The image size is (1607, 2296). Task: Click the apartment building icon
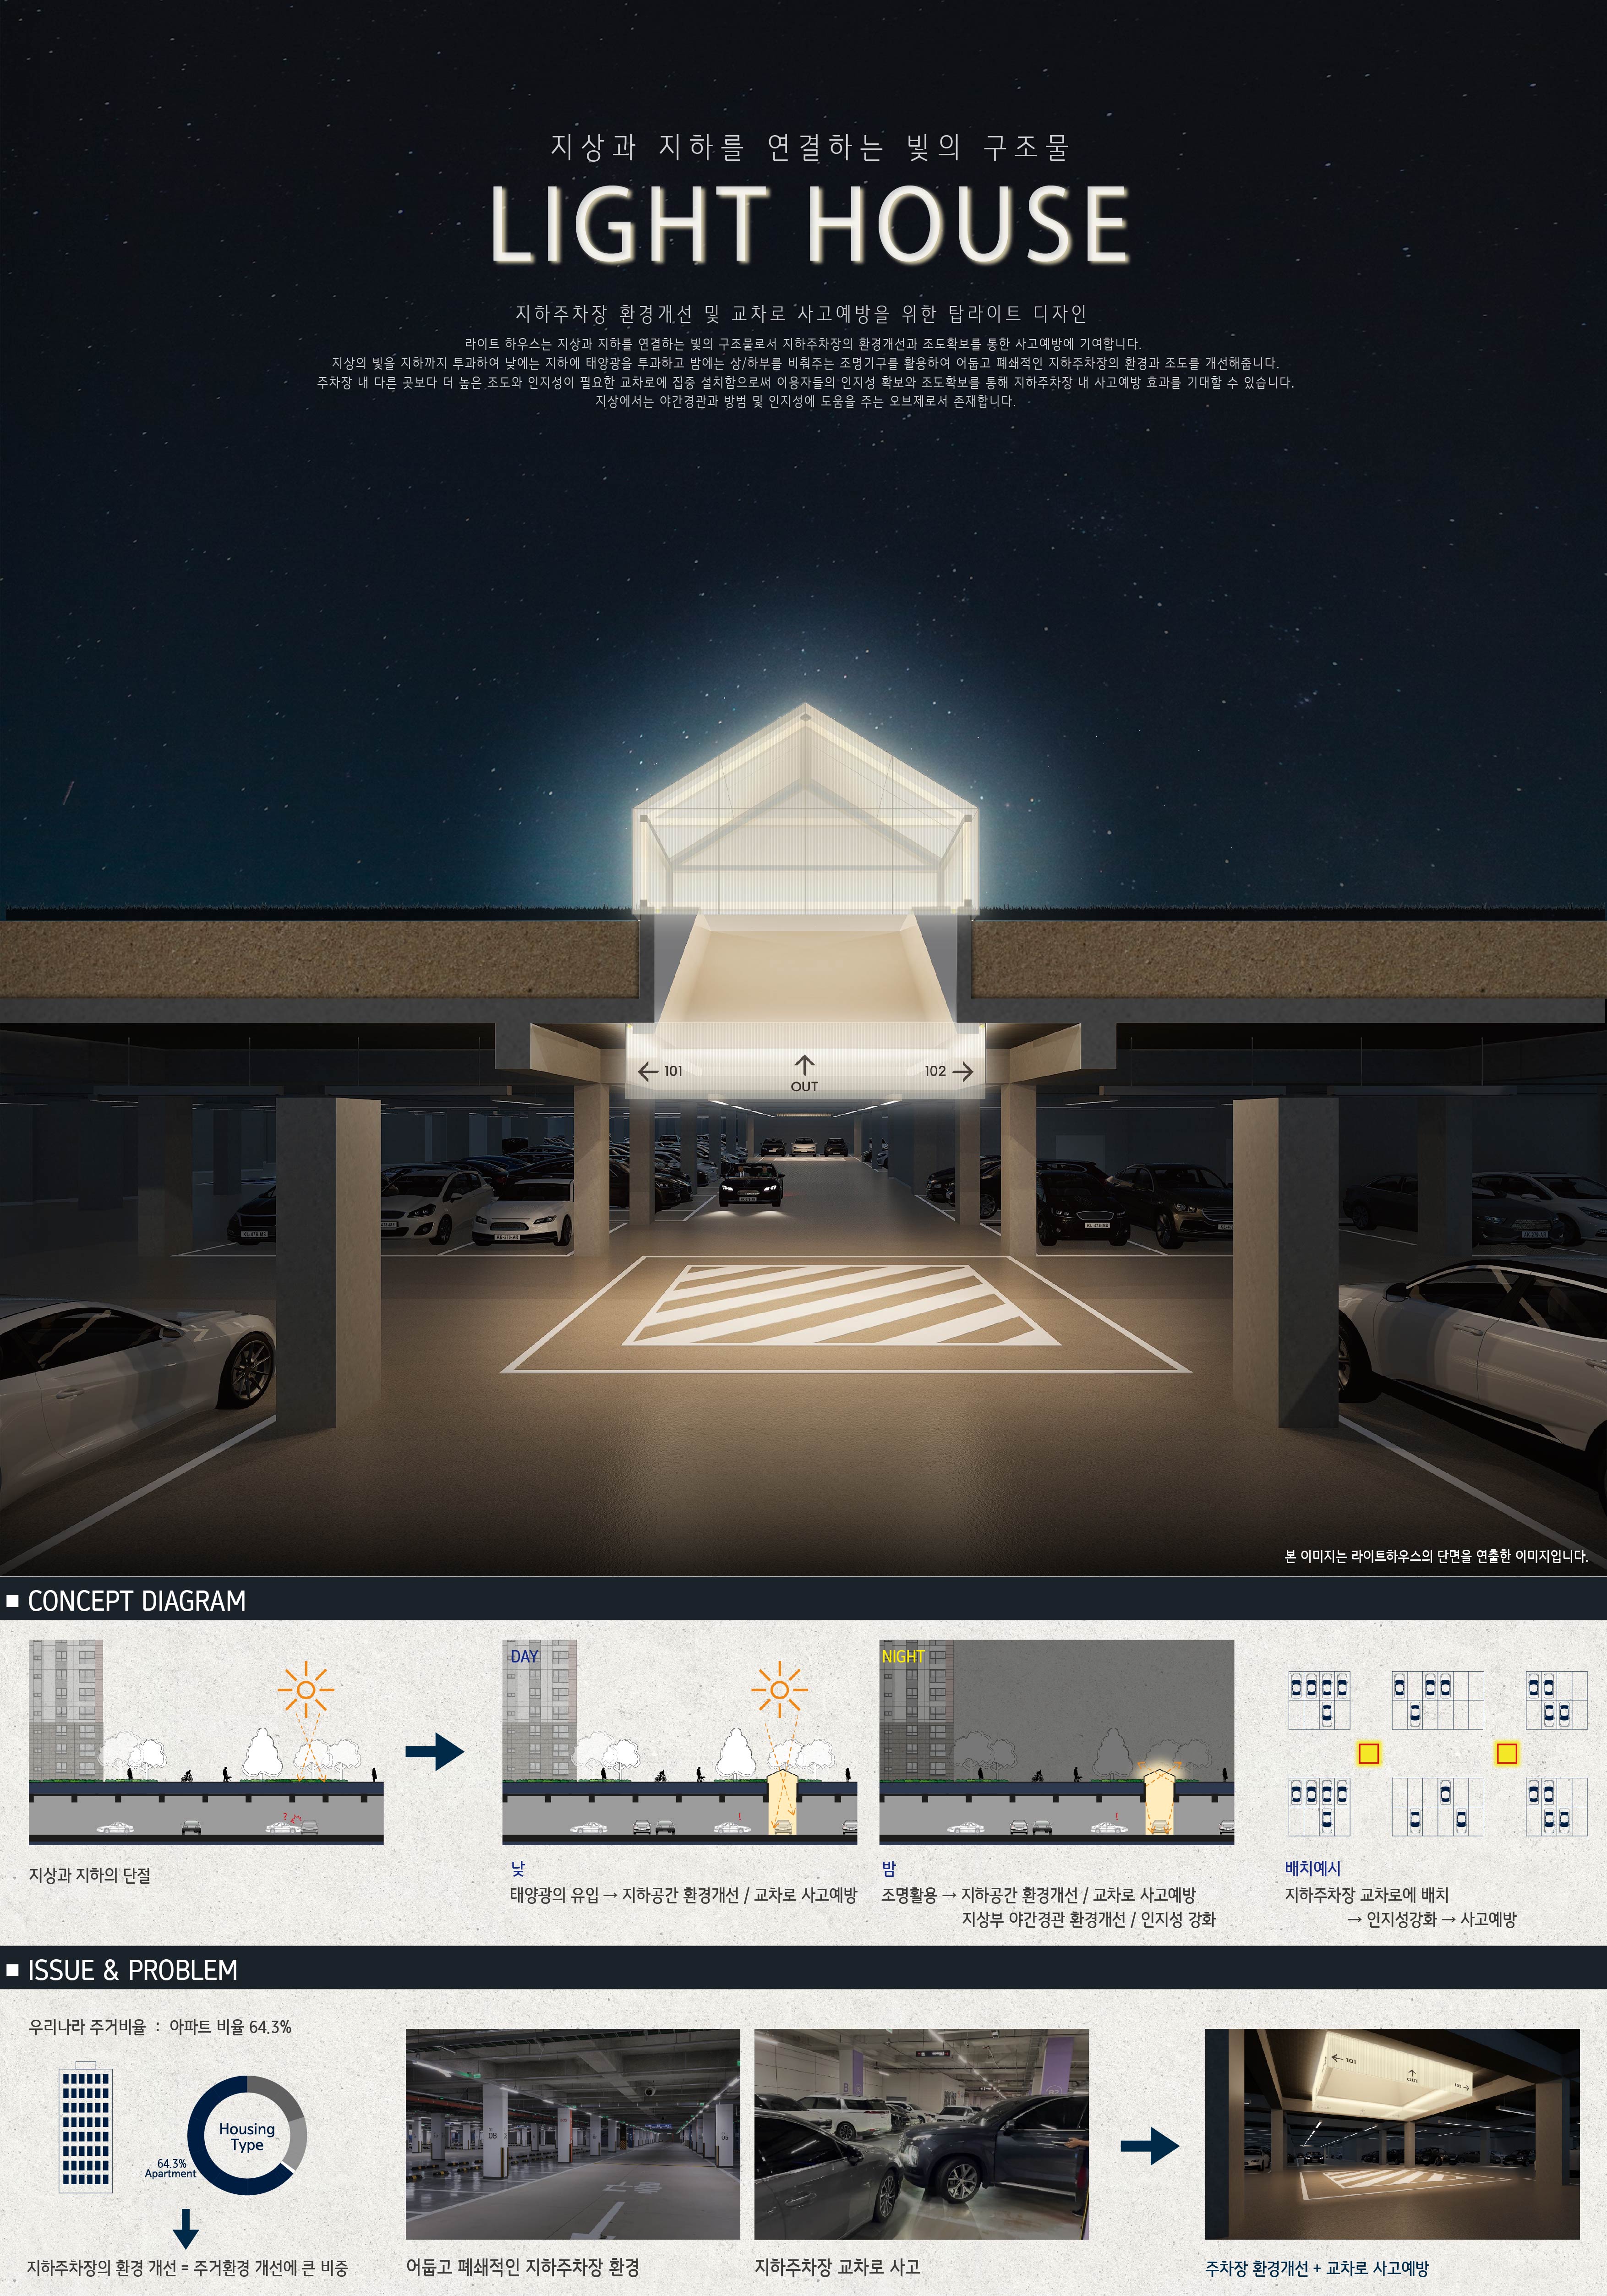coord(86,2127)
